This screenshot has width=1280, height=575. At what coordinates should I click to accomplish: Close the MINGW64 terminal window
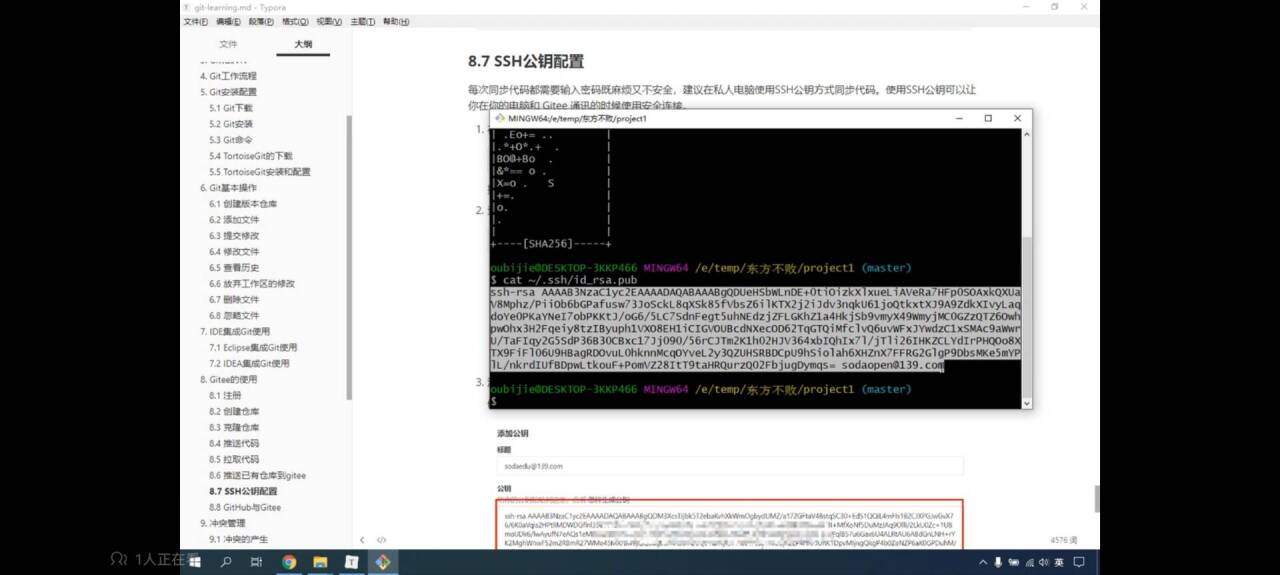point(1017,118)
